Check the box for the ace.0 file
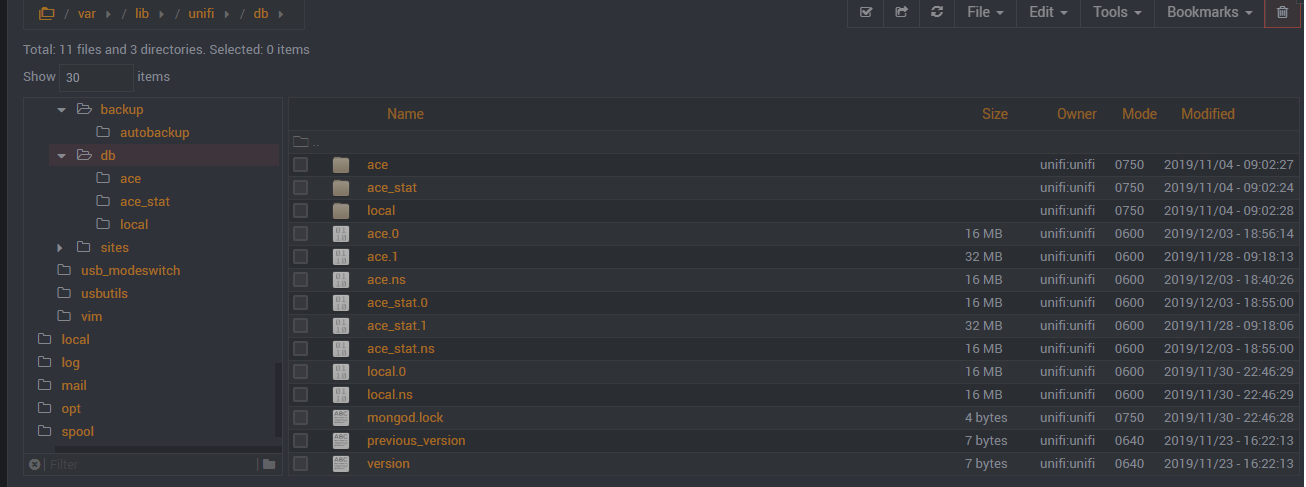 [x=300, y=233]
